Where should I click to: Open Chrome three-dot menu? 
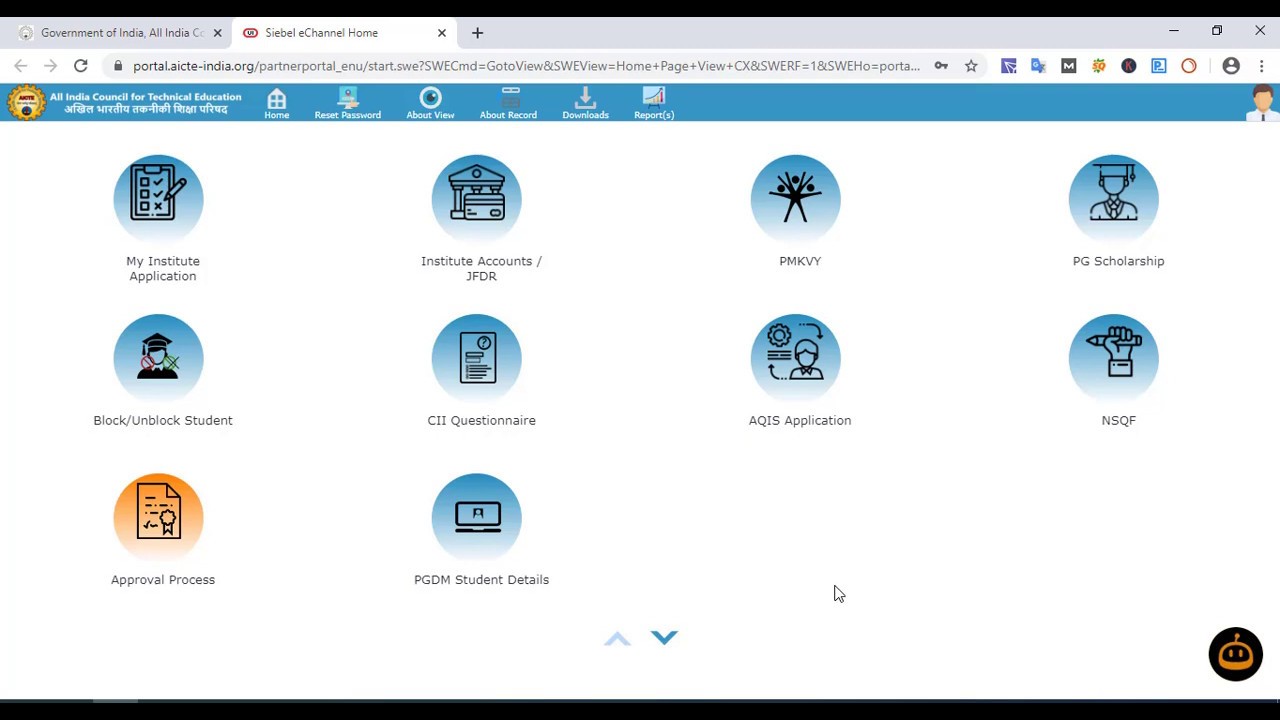(1261, 66)
